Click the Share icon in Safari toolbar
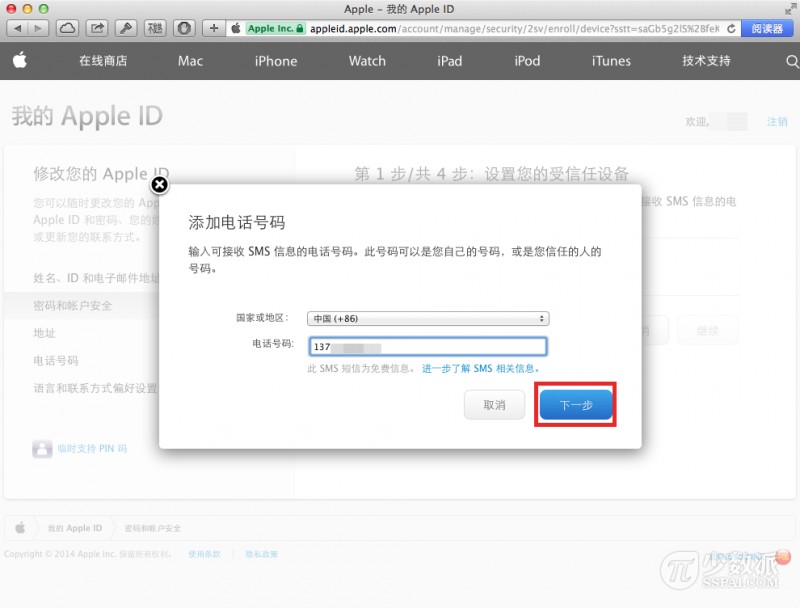 (96, 28)
